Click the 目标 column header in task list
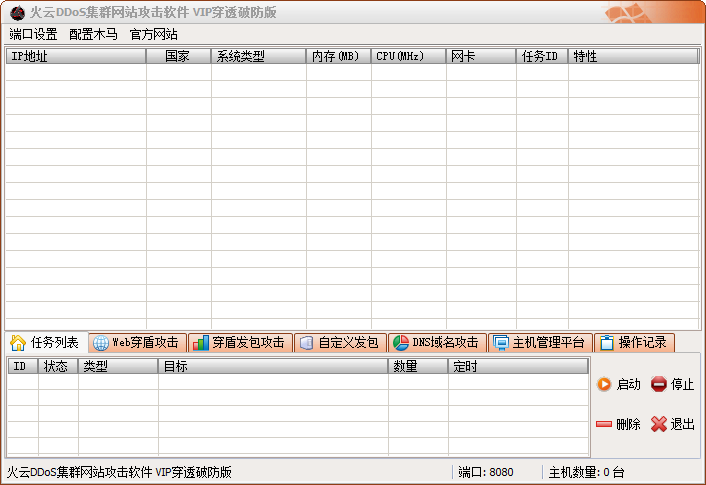This screenshot has height=485, width=706. (273, 367)
